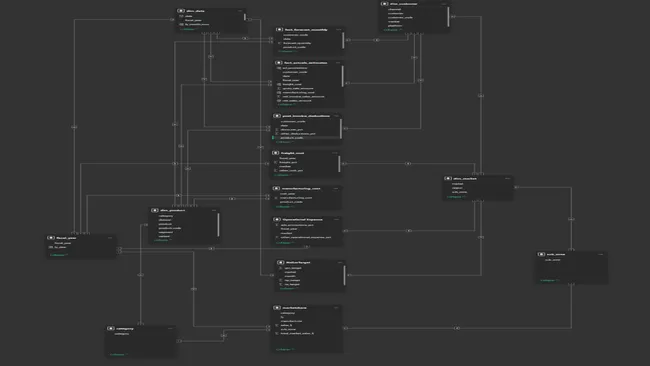Click Collapse link on NsGxTarget table
Screen dimensions: 650x366
coord(289,288)
